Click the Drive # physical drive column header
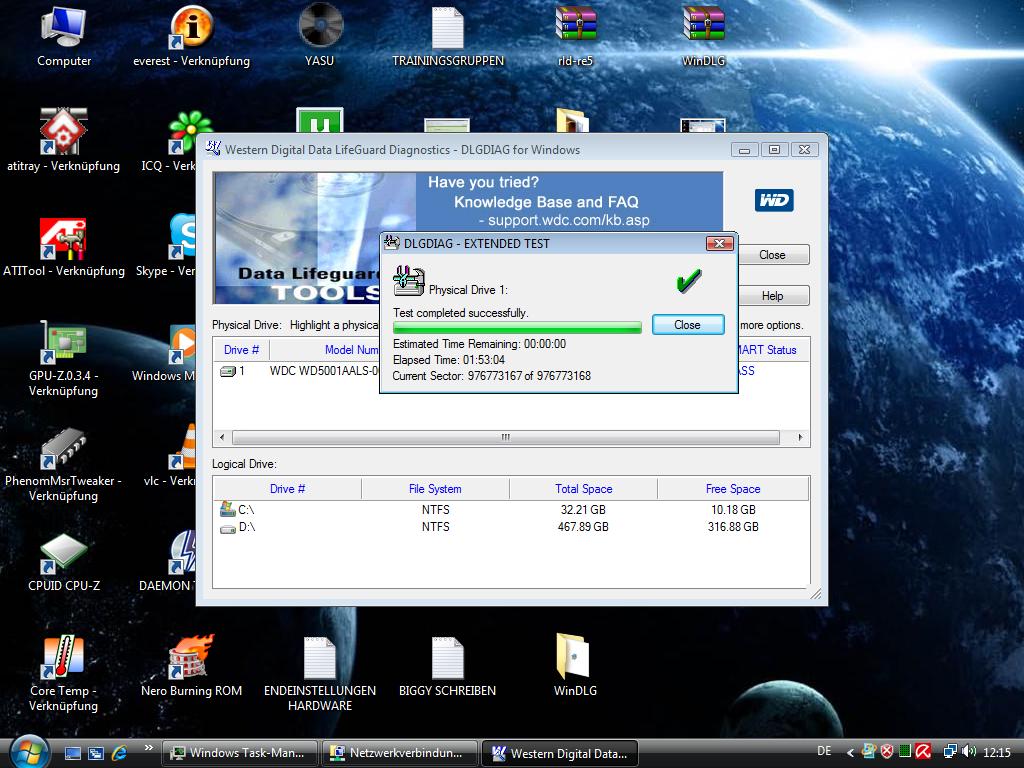Image resolution: width=1024 pixels, height=768 pixels. [x=241, y=349]
